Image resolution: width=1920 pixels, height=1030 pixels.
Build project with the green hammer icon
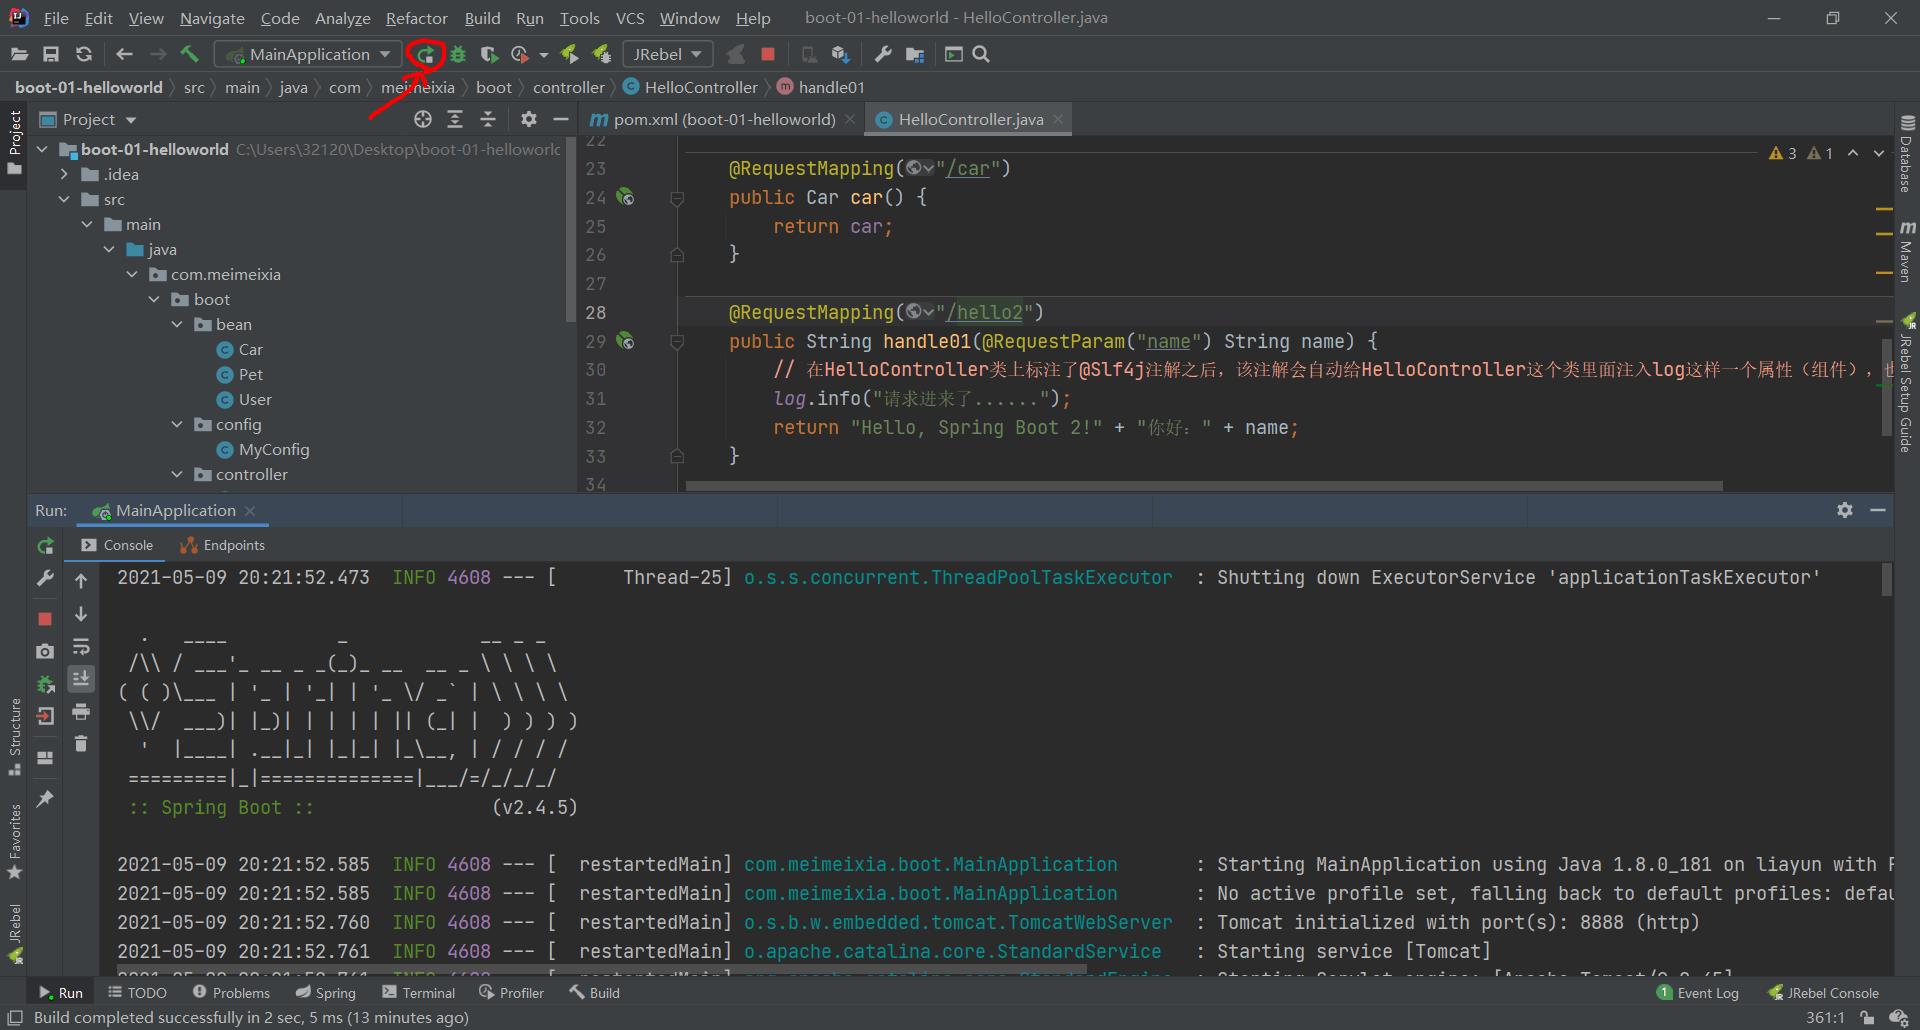(190, 54)
